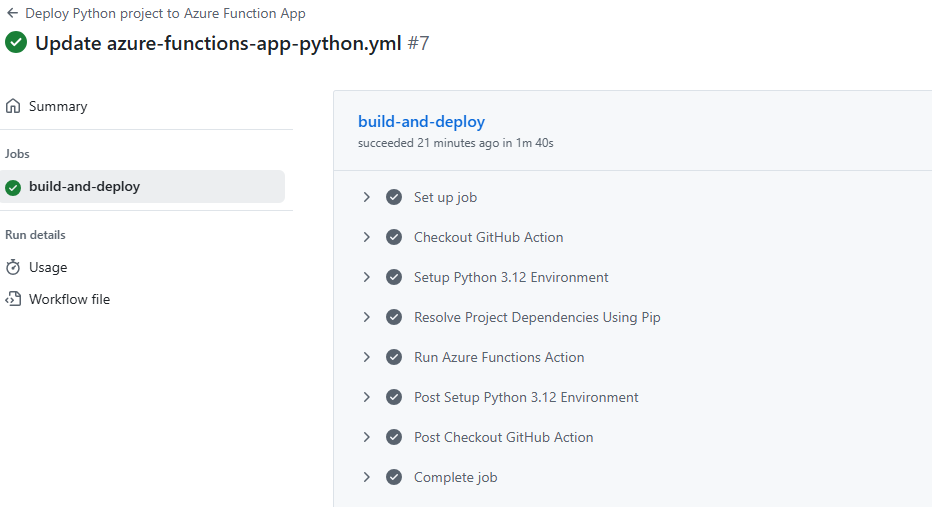Viewport: 932px width, 507px height.
Task: Click the Workflow file code icon
Action: 13,299
